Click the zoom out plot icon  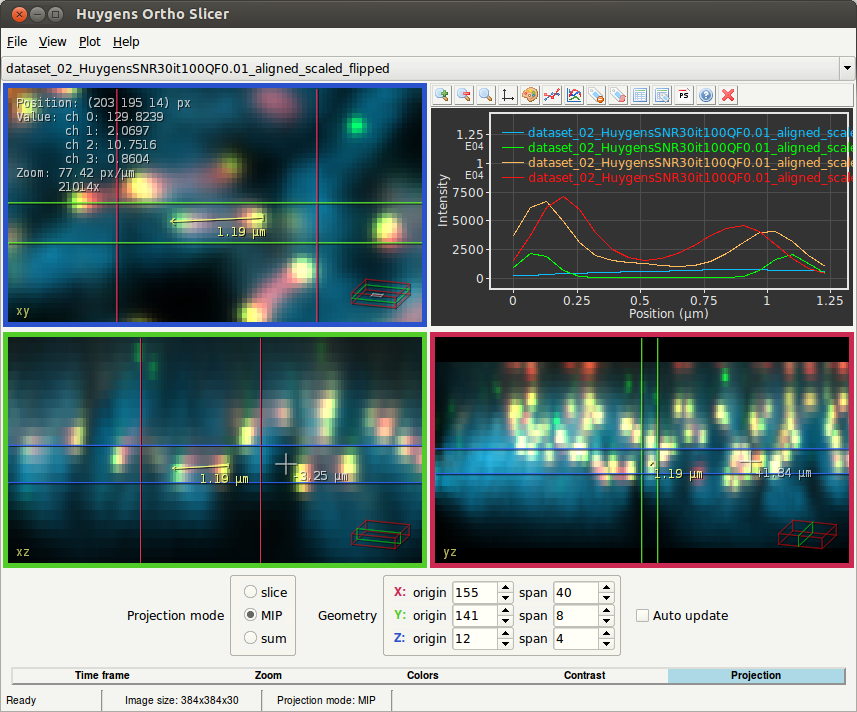coord(464,95)
